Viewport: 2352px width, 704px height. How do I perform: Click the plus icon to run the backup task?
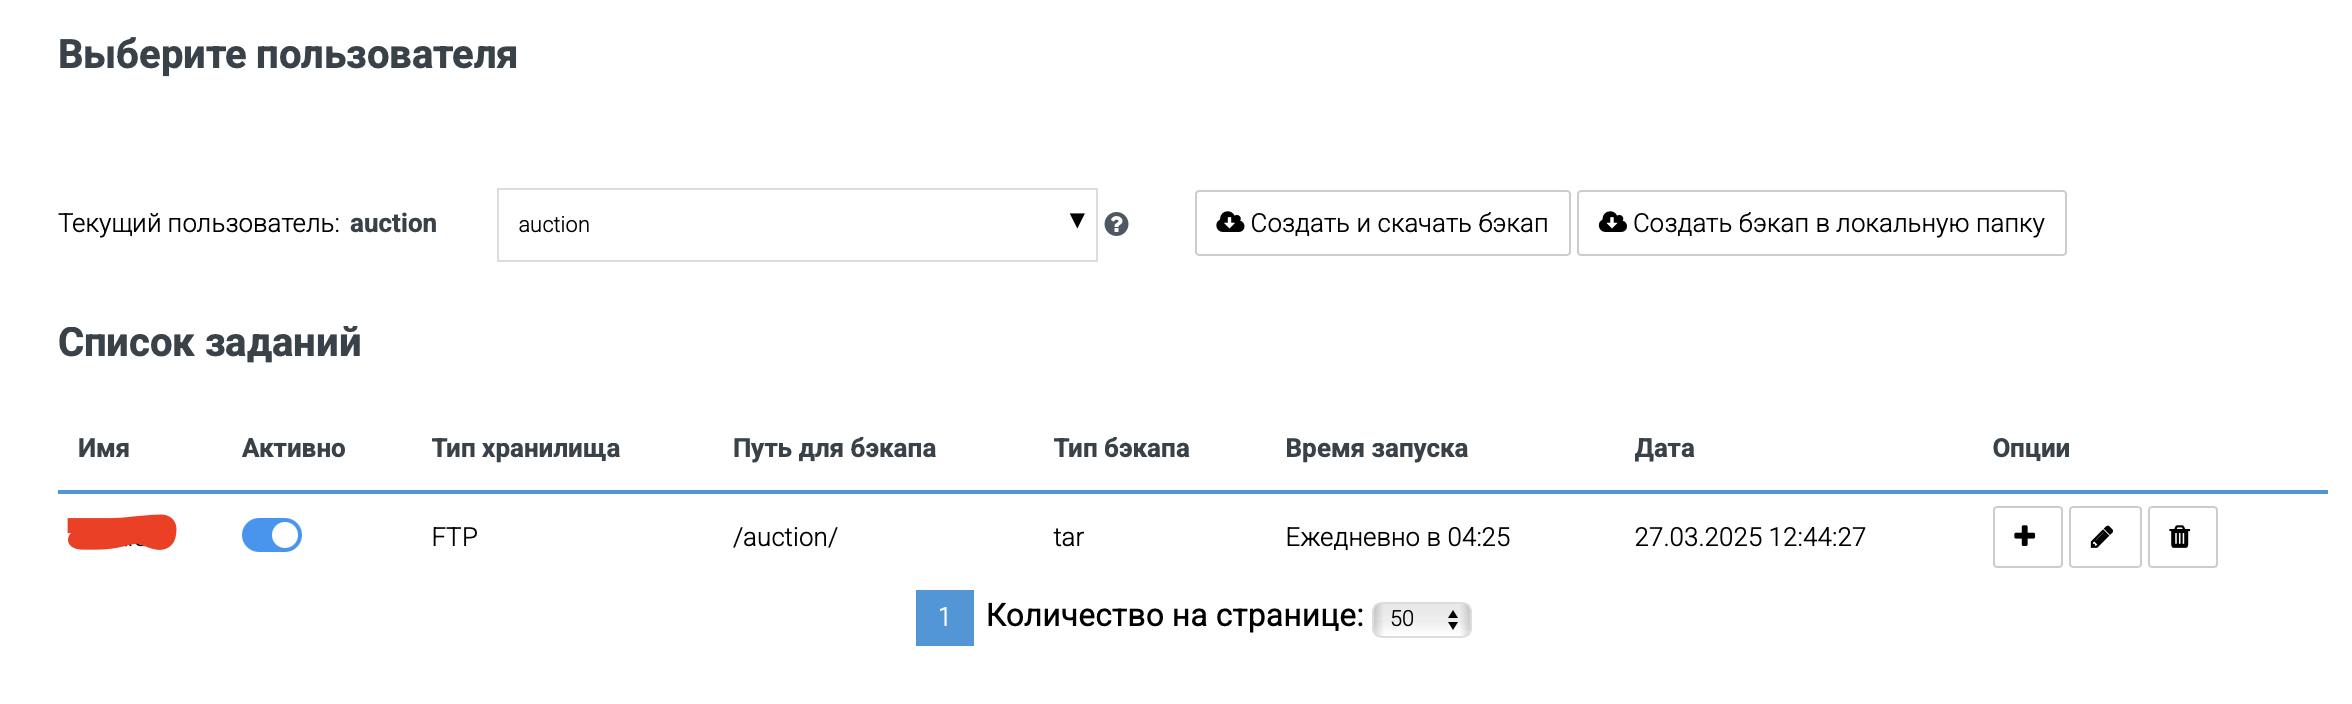pyautogui.click(x=2026, y=536)
